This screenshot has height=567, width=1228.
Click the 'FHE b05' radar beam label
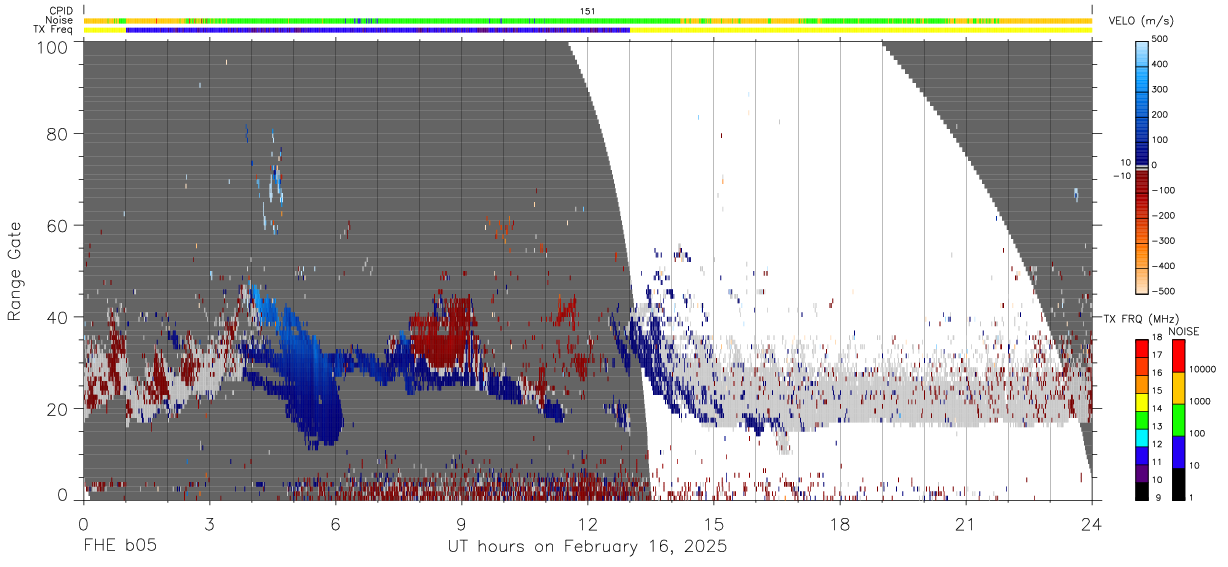click(x=120, y=547)
